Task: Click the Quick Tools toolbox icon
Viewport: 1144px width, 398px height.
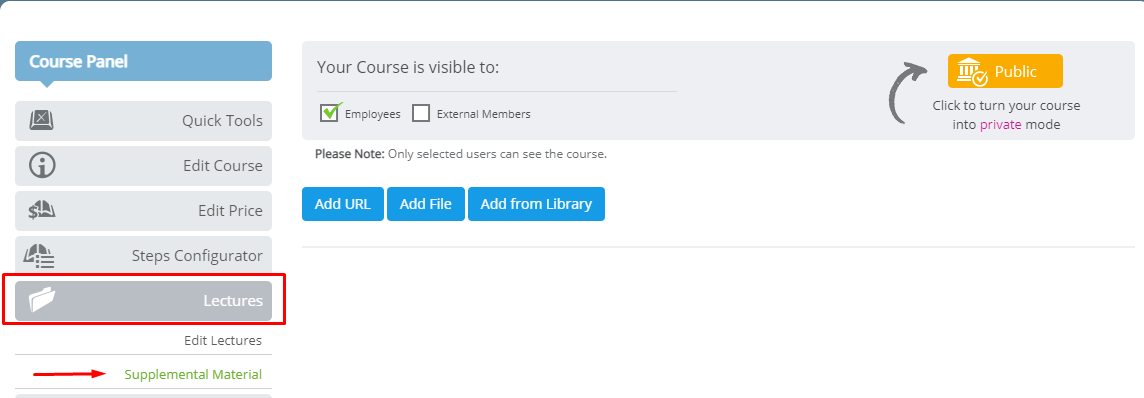Action: coord(42,120)
